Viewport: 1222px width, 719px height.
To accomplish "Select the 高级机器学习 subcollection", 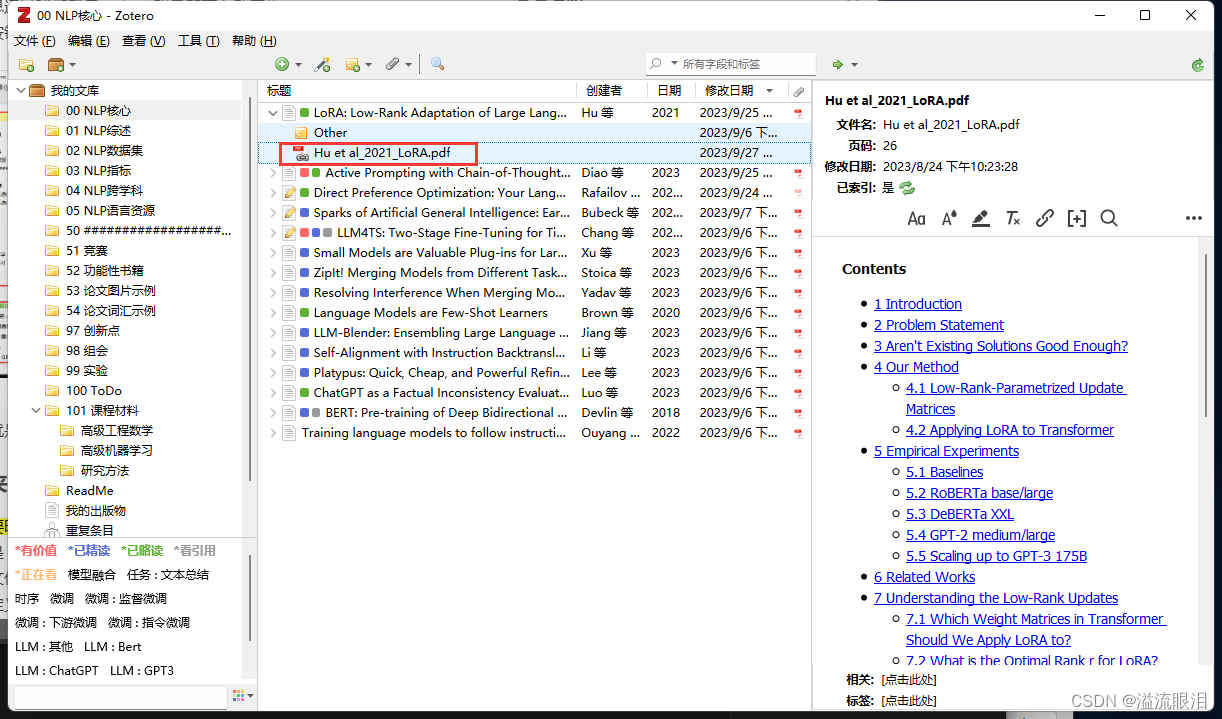I will click(x=117, y=451).
